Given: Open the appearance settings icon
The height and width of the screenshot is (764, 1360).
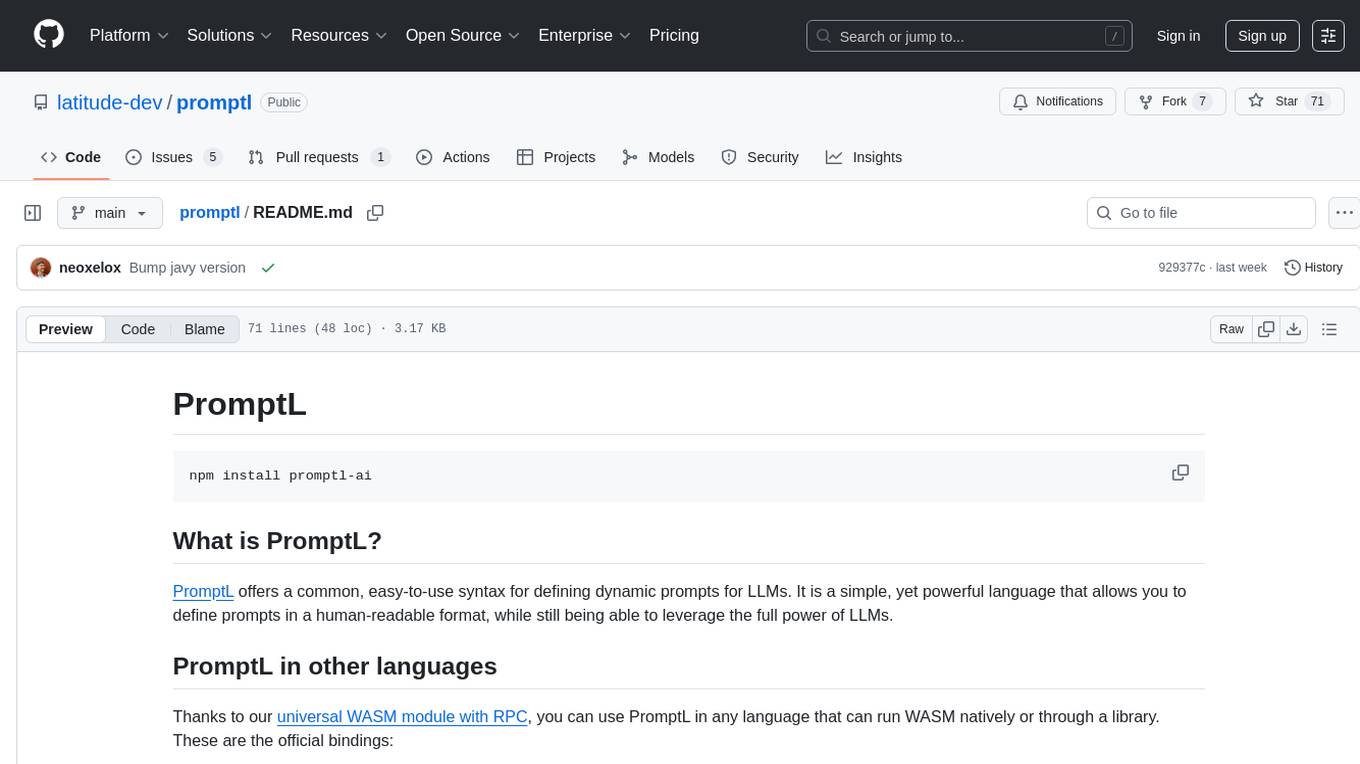Looking at the screenshot, I should [x=1328, y=36].
